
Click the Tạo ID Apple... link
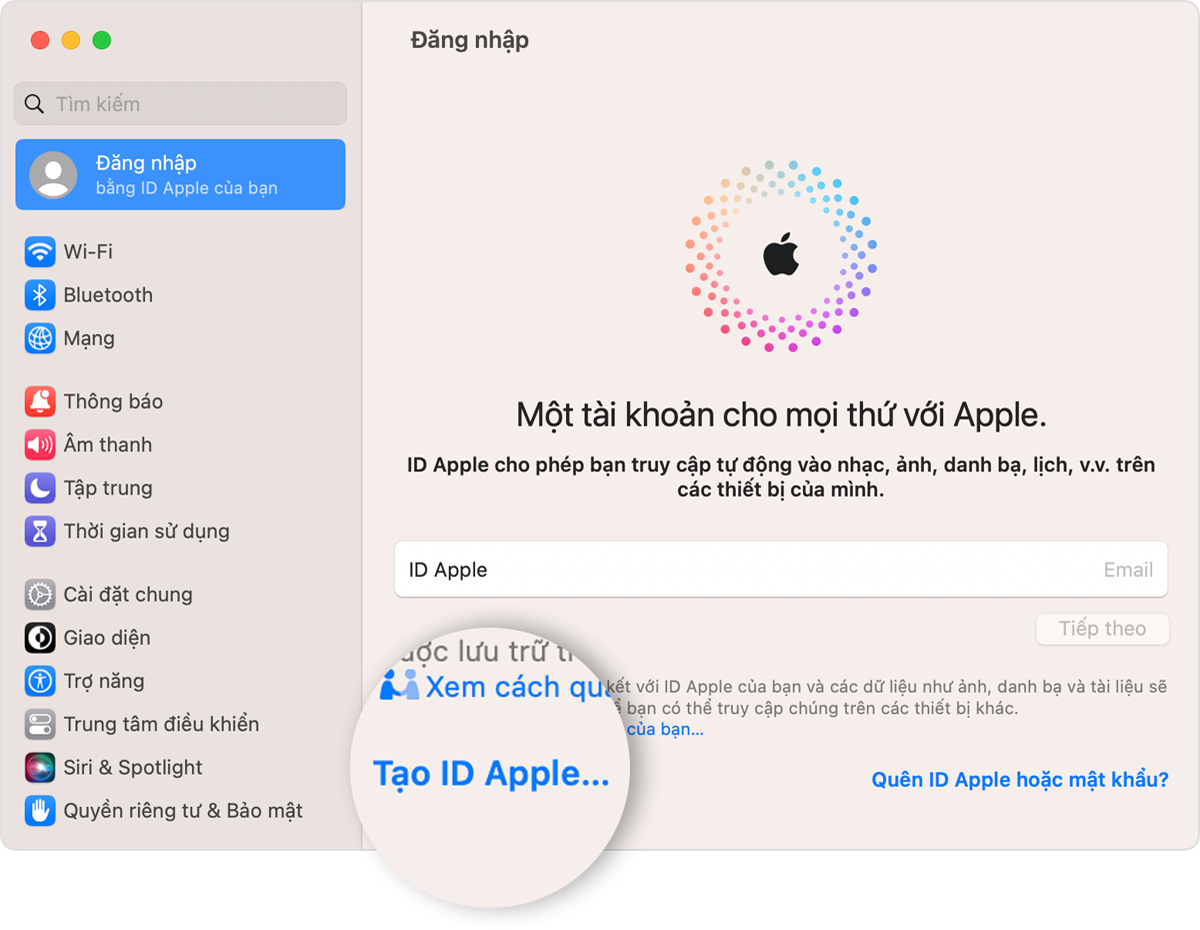(491, 774)
